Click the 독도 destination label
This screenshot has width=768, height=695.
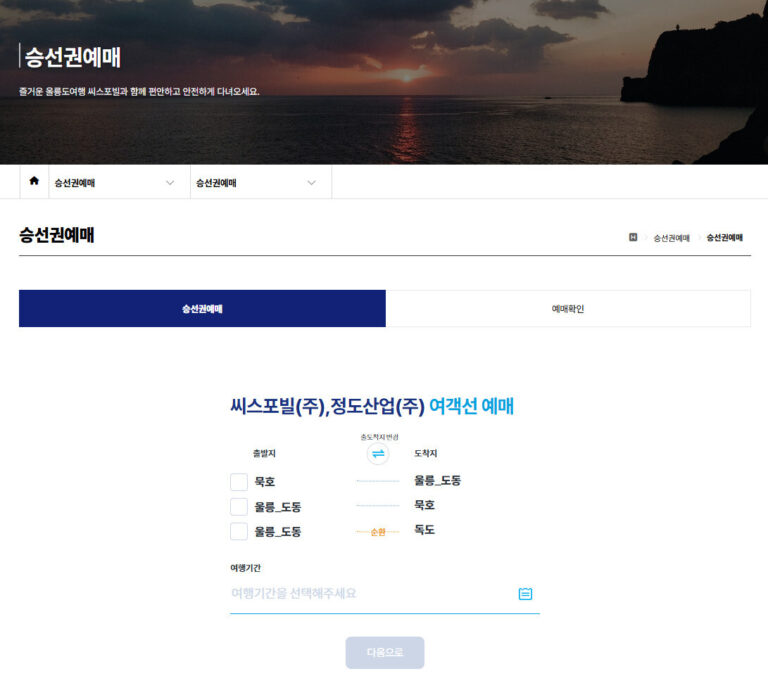coord(425,529)
